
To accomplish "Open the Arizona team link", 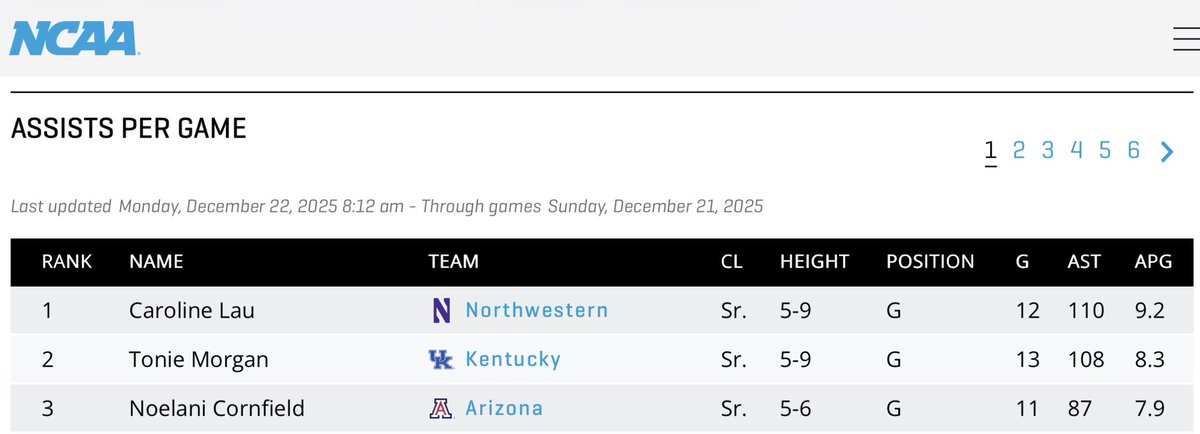I will tap(504, 408).
